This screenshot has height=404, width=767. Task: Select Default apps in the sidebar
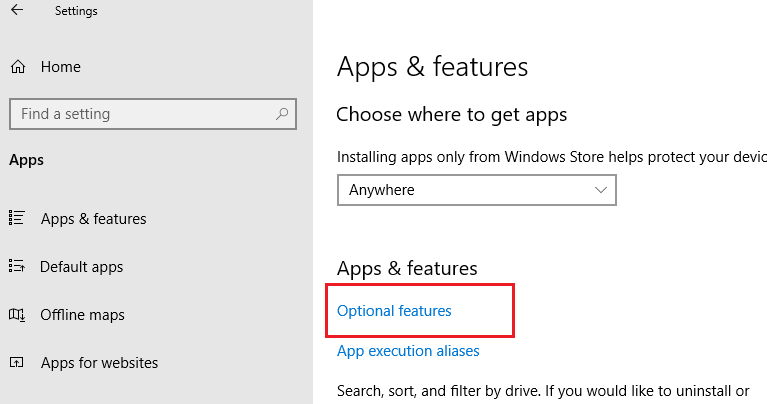[81, 267]
